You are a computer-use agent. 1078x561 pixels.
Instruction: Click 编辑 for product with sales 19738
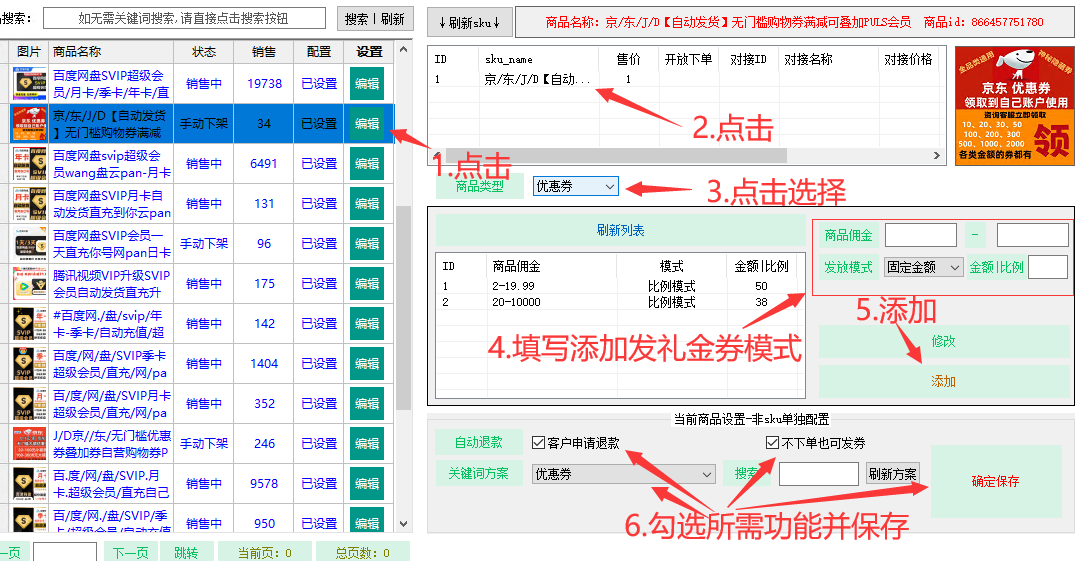366,84
